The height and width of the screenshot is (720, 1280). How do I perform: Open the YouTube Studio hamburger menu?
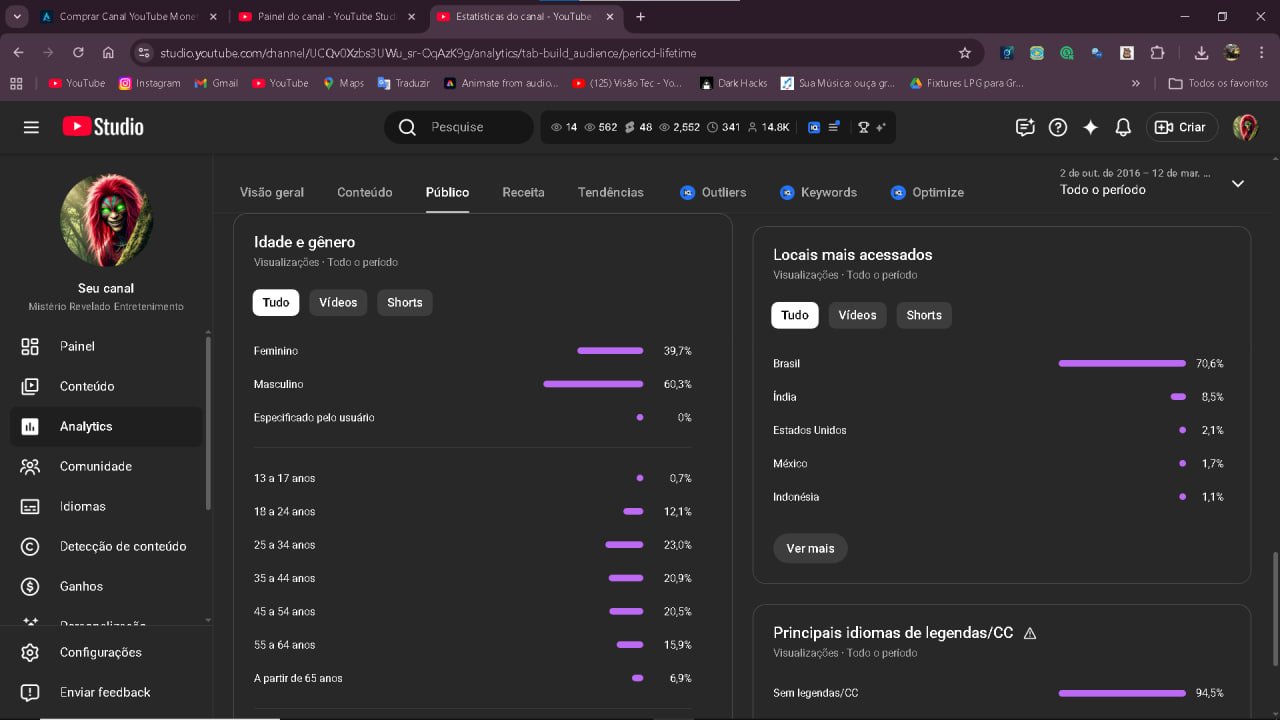[x=31, y=127]
